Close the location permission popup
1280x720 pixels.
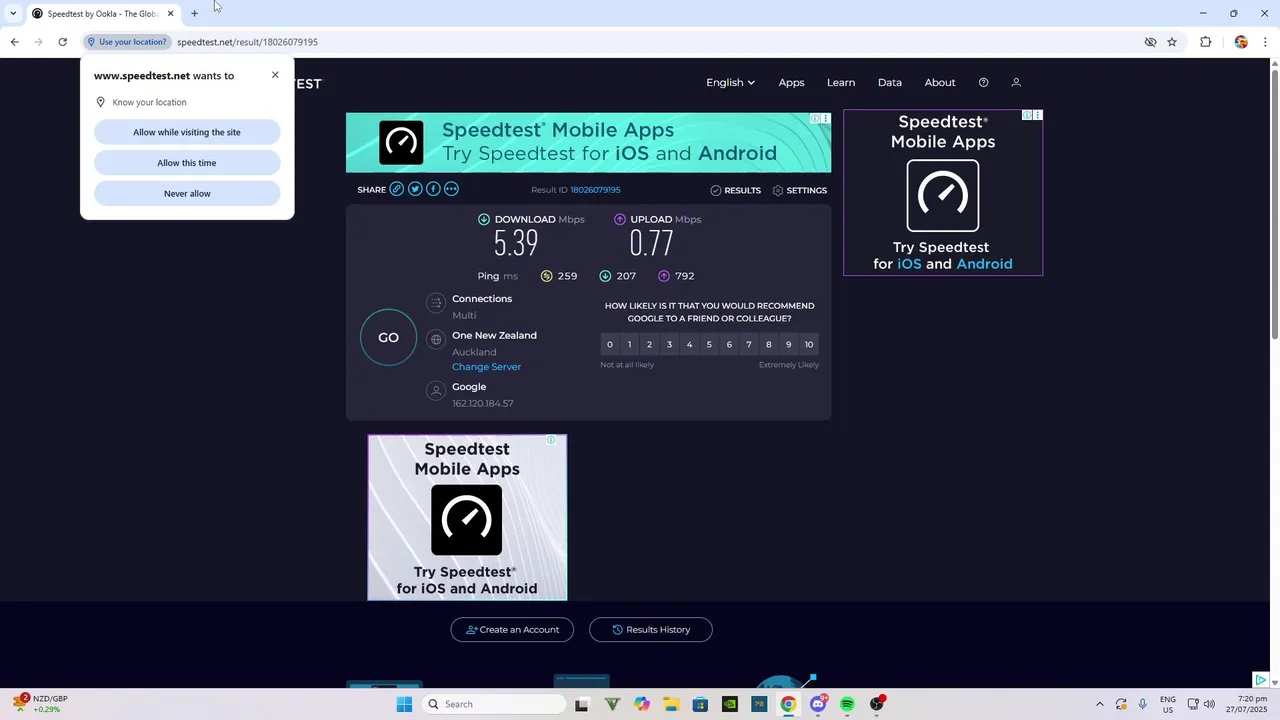coord(275,75)
